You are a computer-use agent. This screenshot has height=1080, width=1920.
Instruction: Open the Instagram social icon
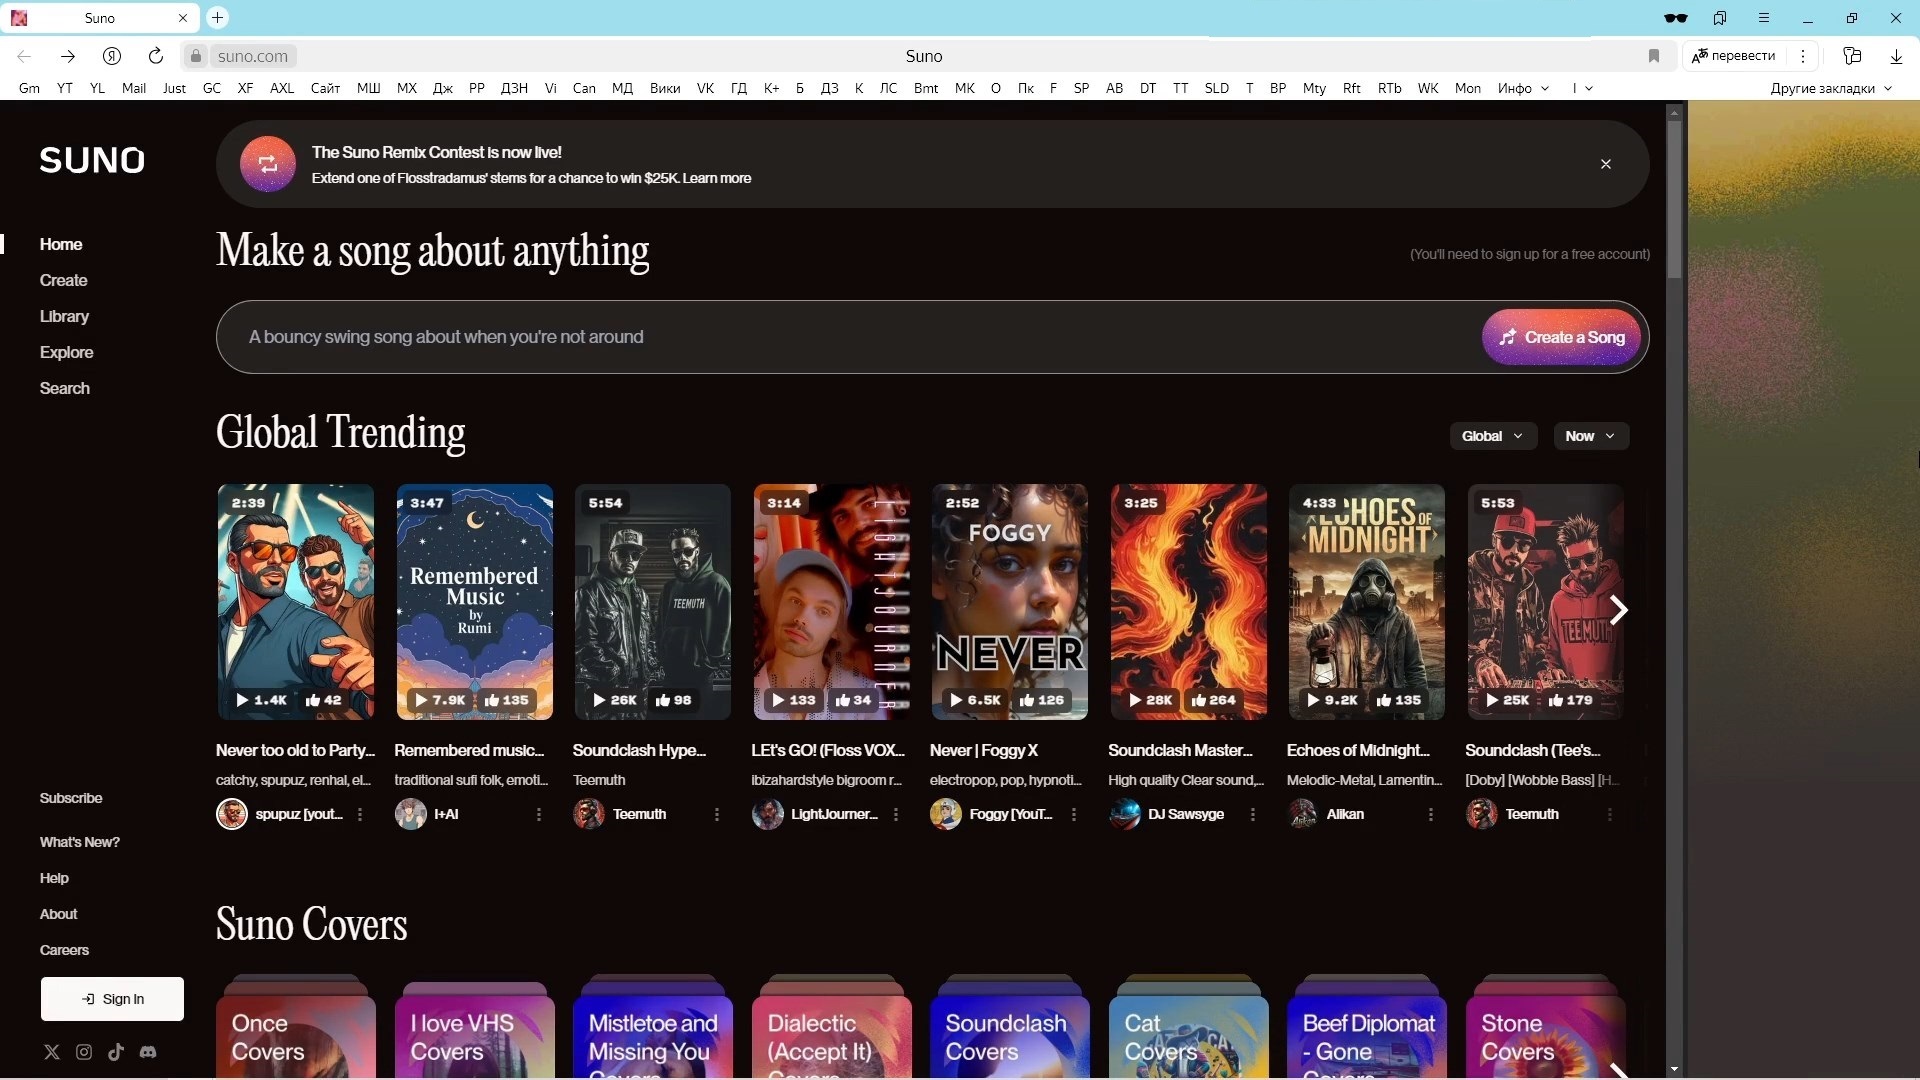pos(84,1052)
